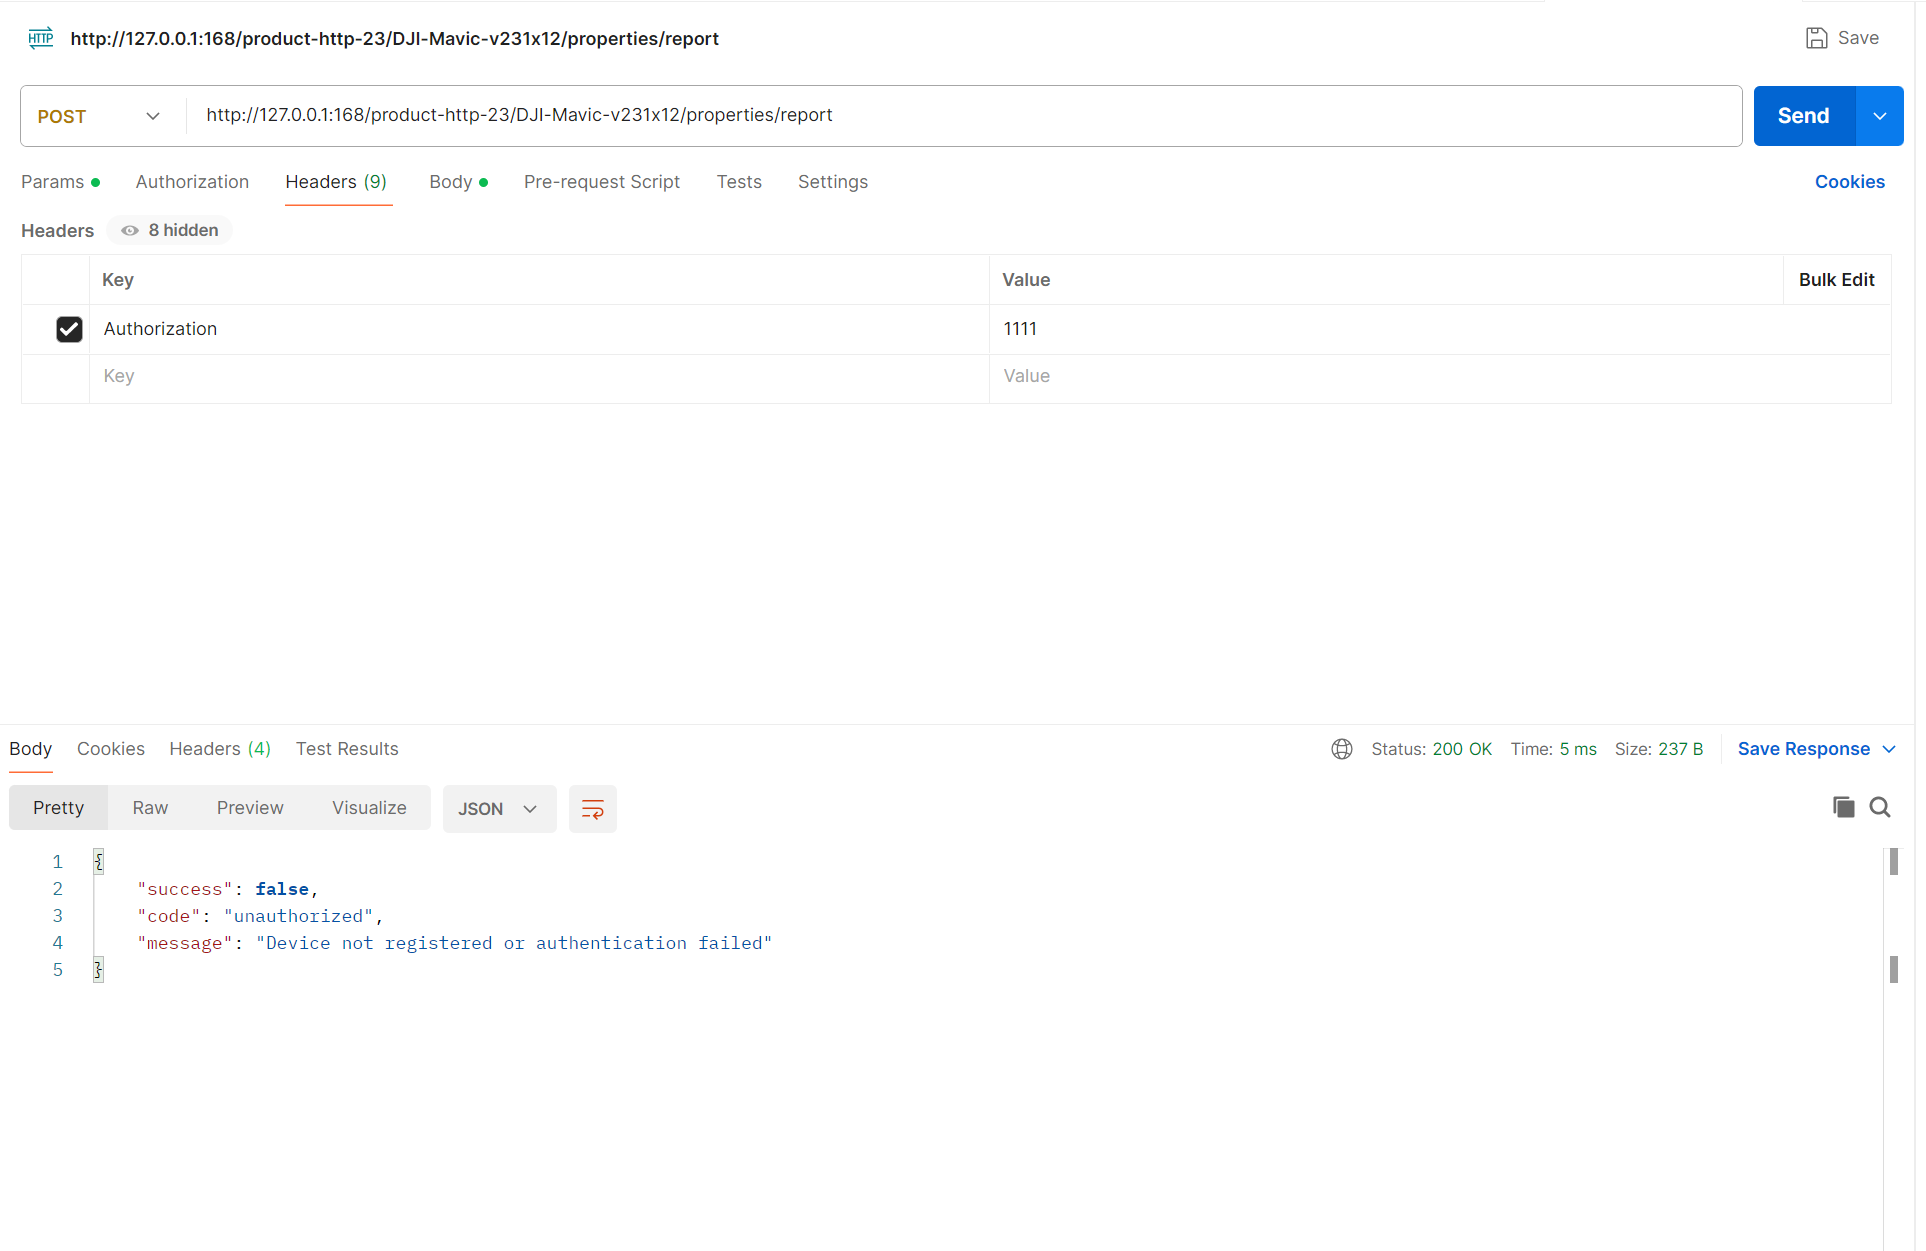1926x1251 pixels.
Task: Click the Key column header
Action: 118,280
